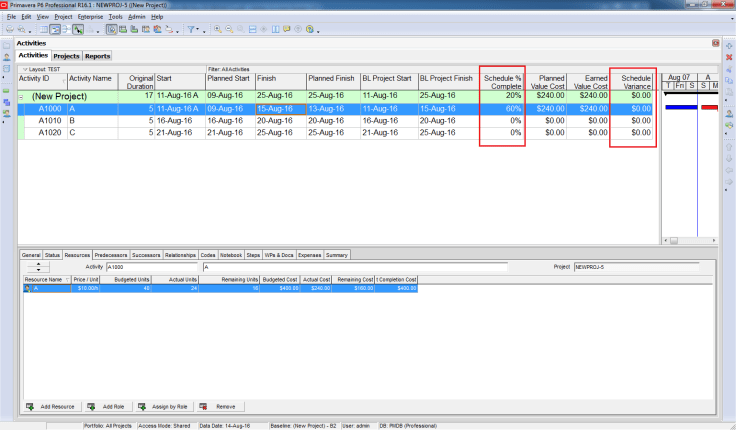The image size is (736, 430).
Task: Close the Activities window with the red icon
Action: [715, 43]
